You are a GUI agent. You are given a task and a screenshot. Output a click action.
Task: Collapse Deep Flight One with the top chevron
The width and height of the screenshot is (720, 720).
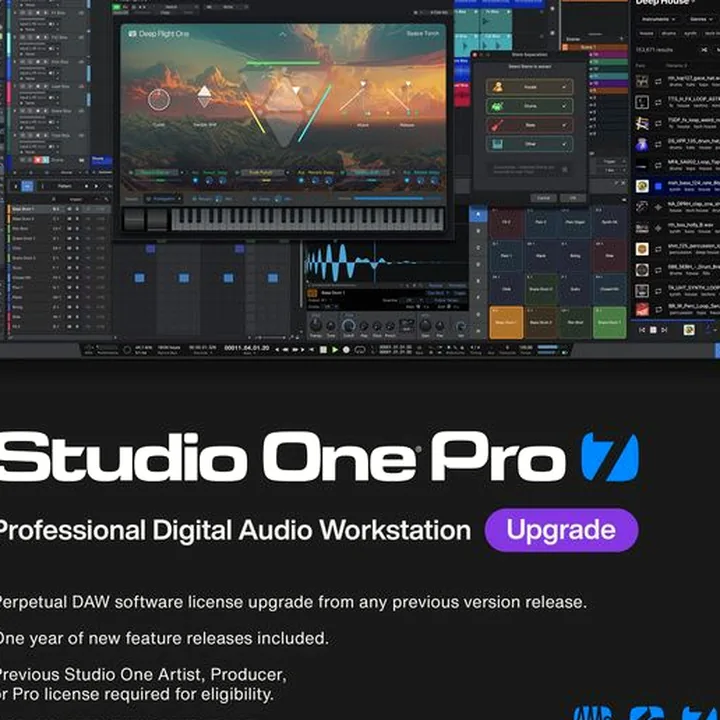click(x=282, y=34)
